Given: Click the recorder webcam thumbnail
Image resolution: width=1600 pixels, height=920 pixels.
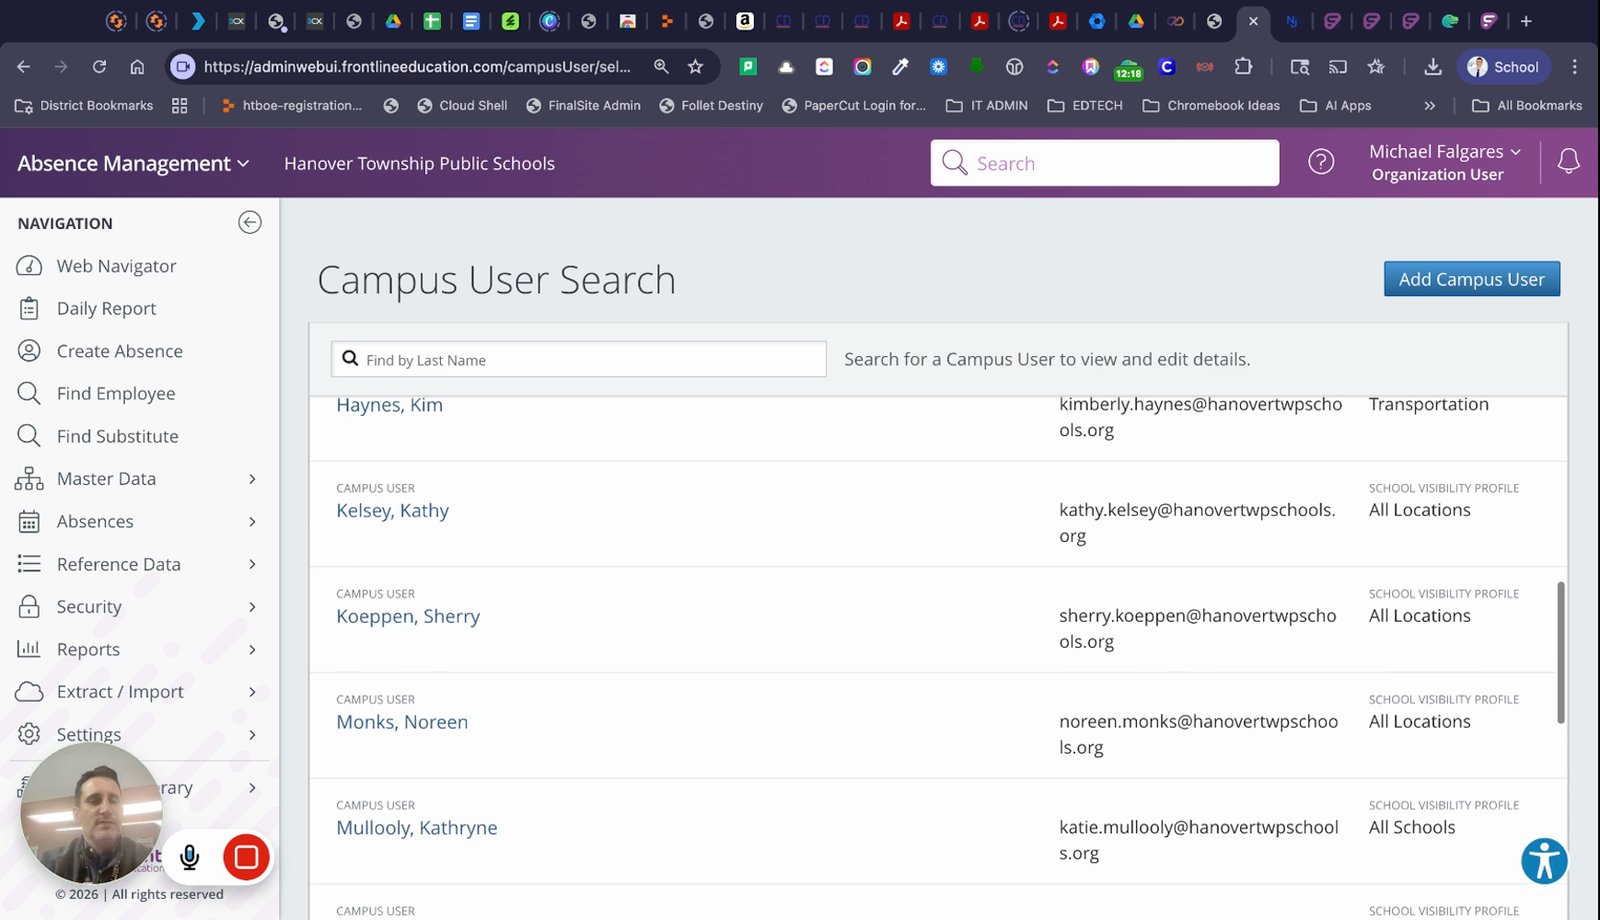Looking at the screenshot, I should click(x=91, y=812).
